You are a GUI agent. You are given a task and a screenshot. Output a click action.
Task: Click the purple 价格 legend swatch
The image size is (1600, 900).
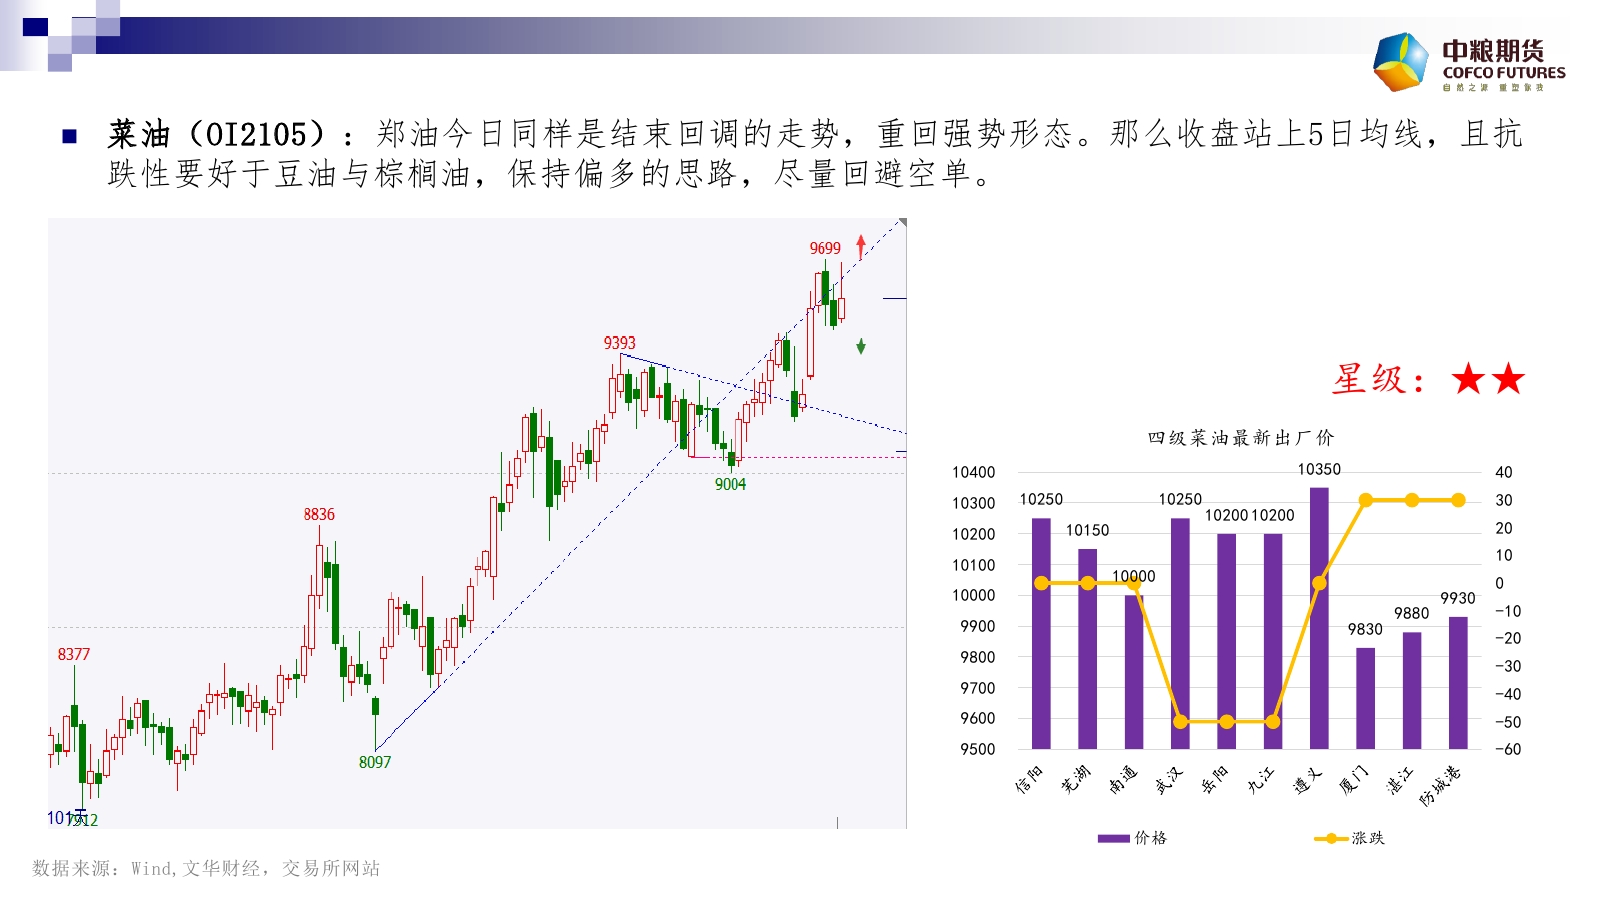click(1113, 838)
